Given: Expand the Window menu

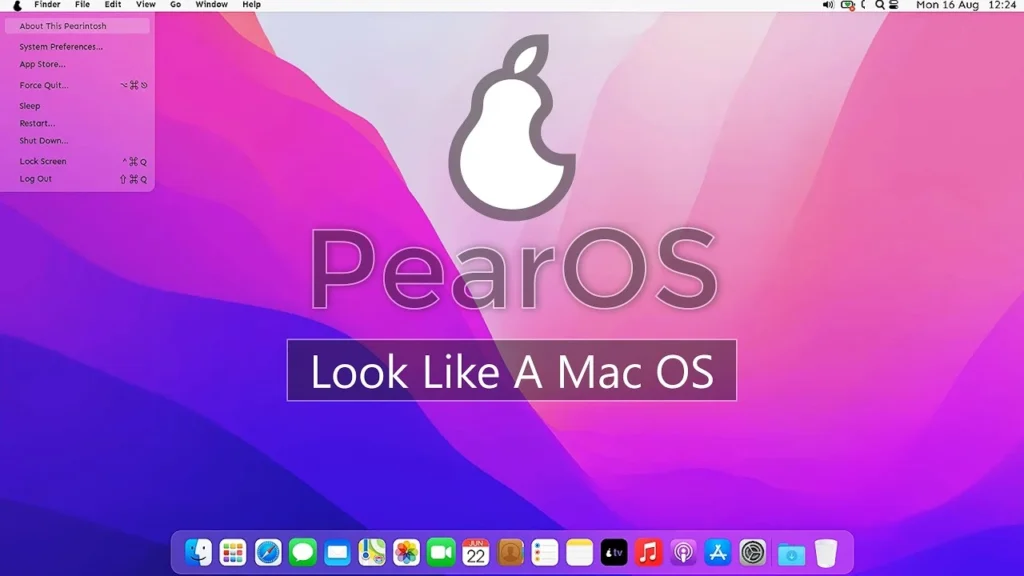Looking at the screenshot, I should tap(211, 5).
